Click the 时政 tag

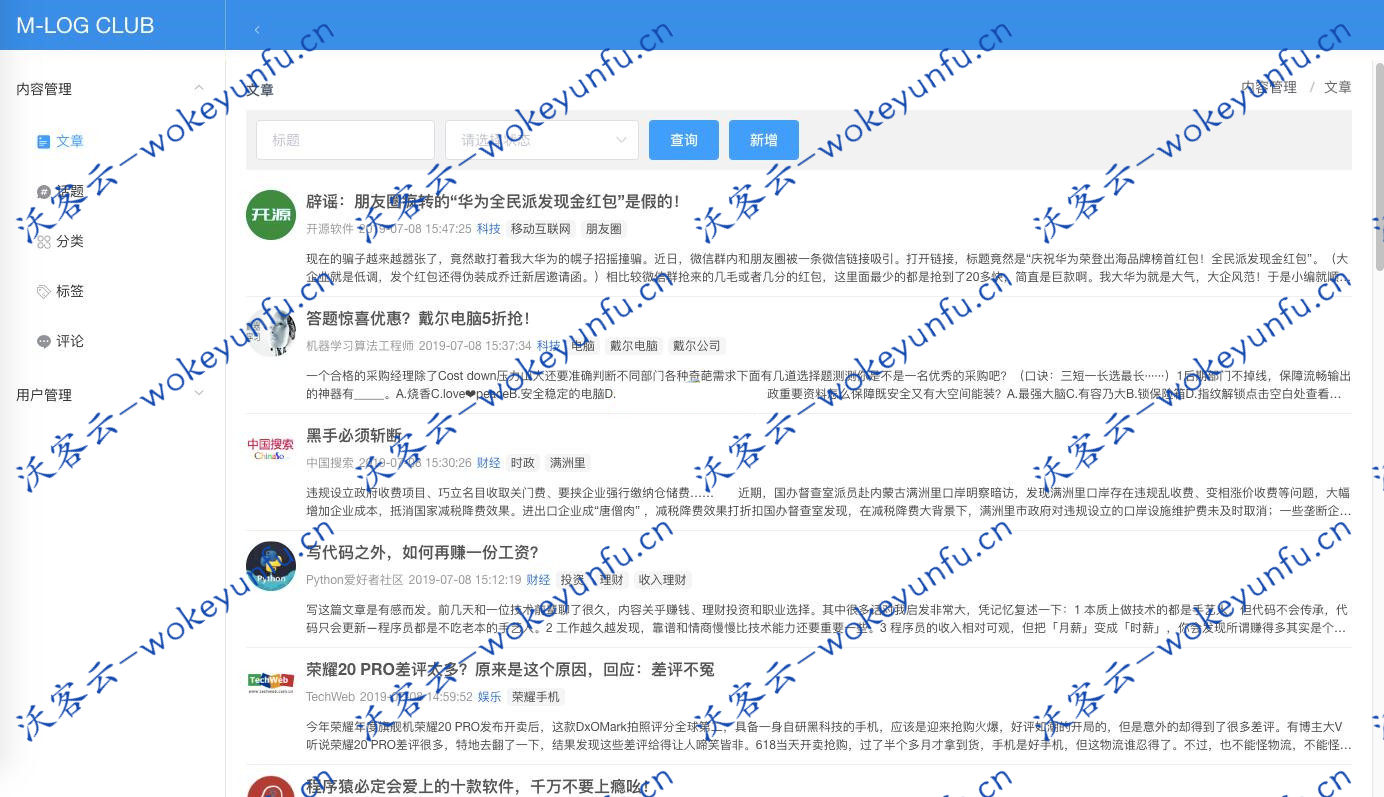pos(523,463)
